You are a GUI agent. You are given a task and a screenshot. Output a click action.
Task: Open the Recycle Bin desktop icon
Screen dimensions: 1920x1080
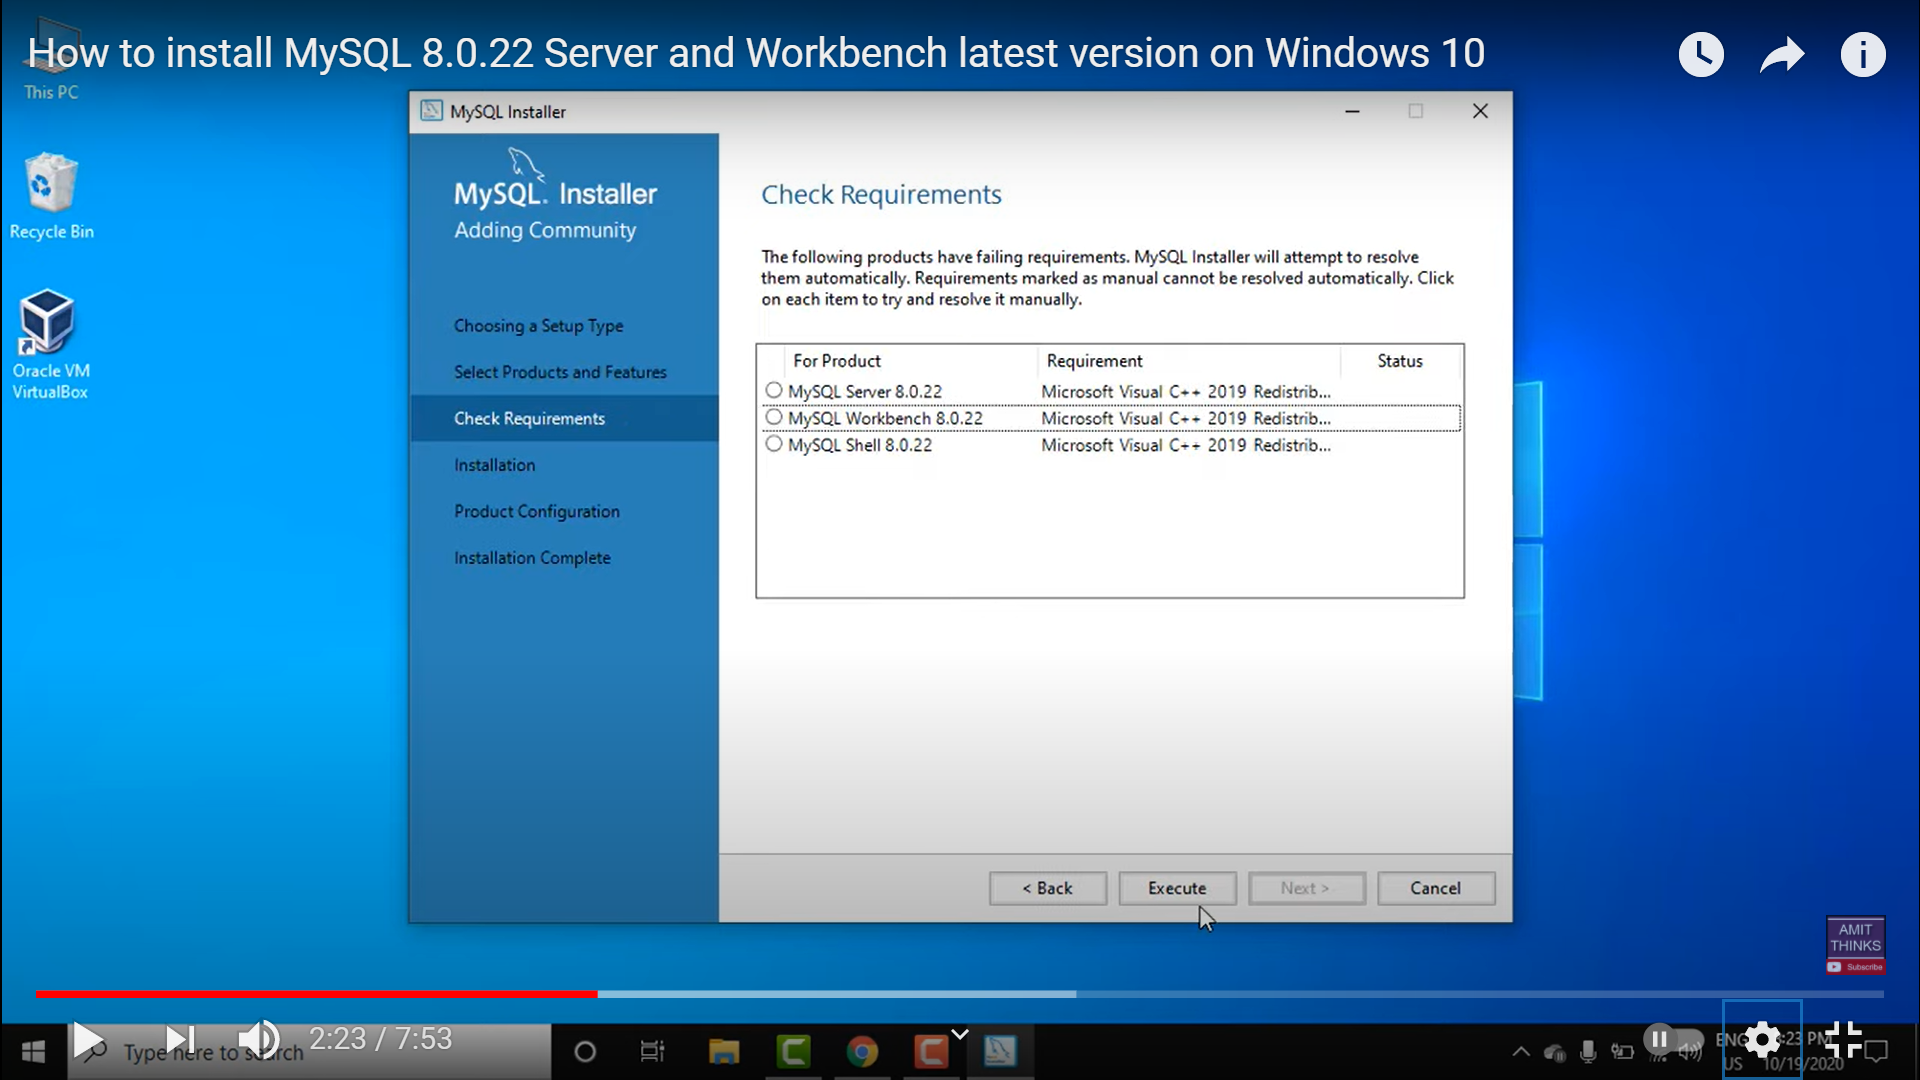(x=51, y=196)
